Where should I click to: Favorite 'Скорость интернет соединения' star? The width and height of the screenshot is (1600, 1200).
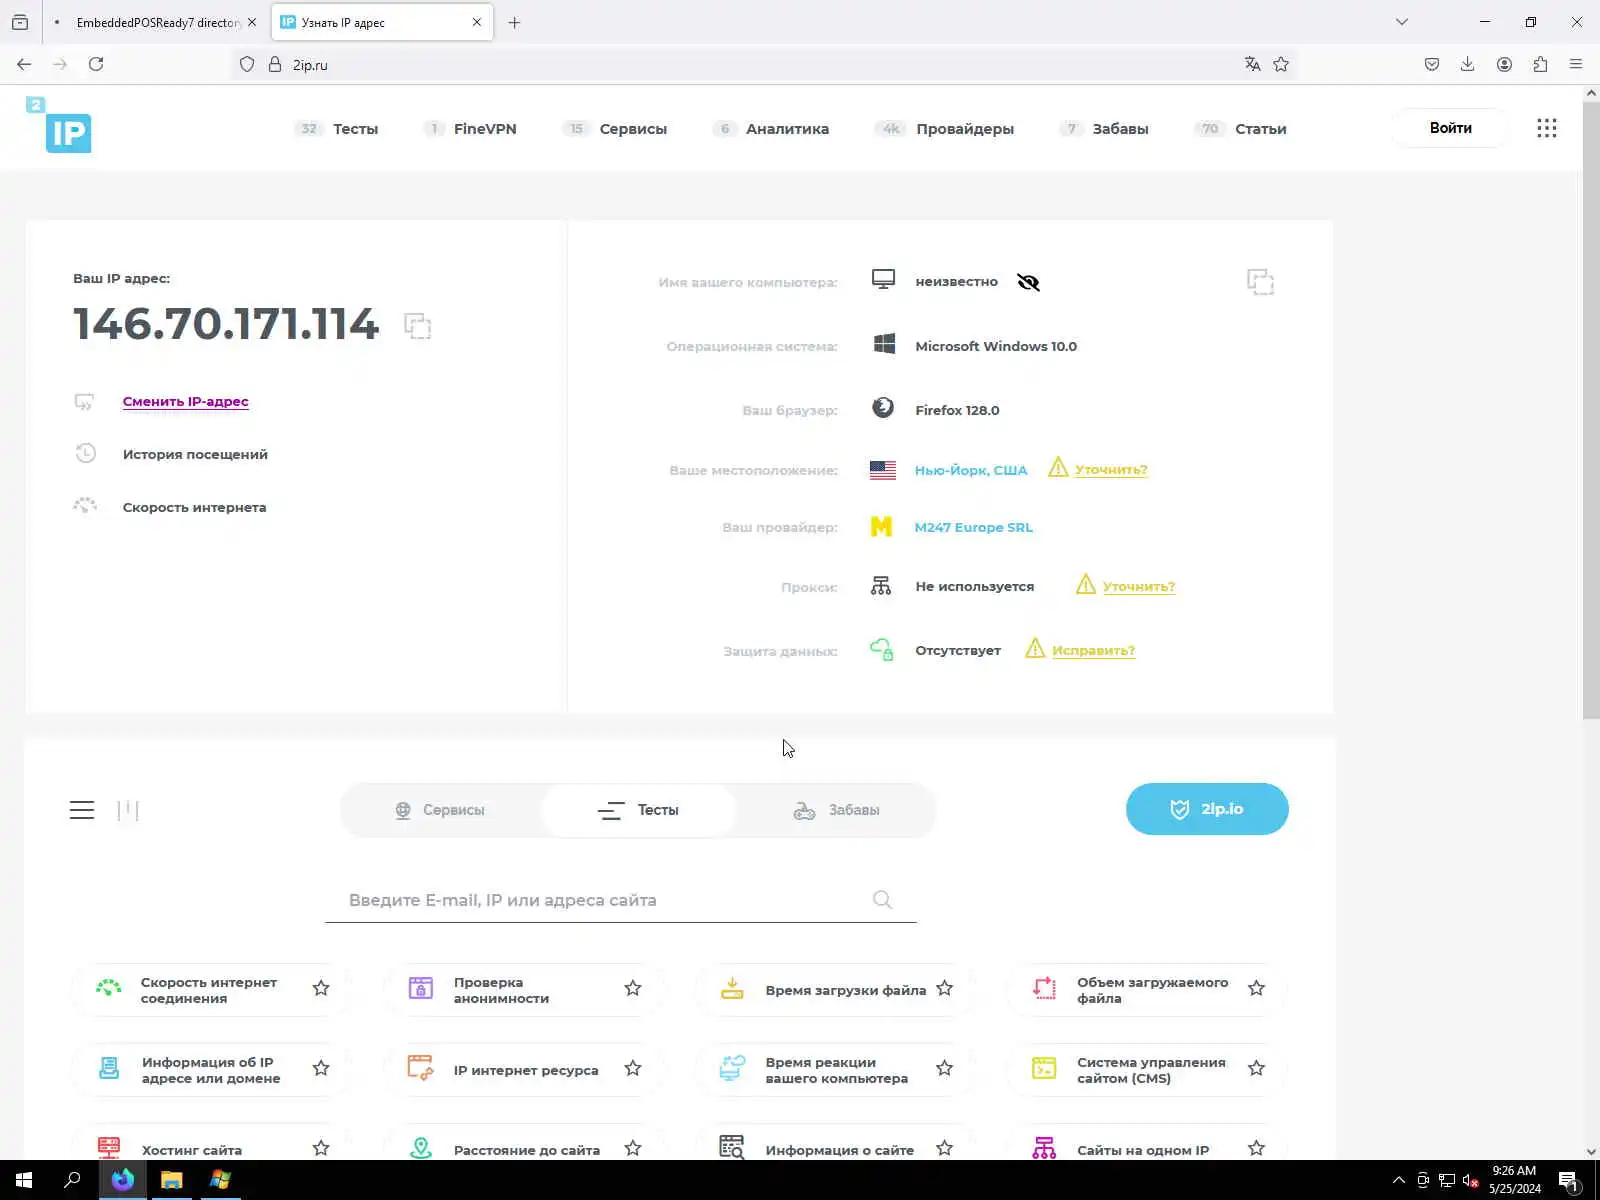tap(321, 988)
